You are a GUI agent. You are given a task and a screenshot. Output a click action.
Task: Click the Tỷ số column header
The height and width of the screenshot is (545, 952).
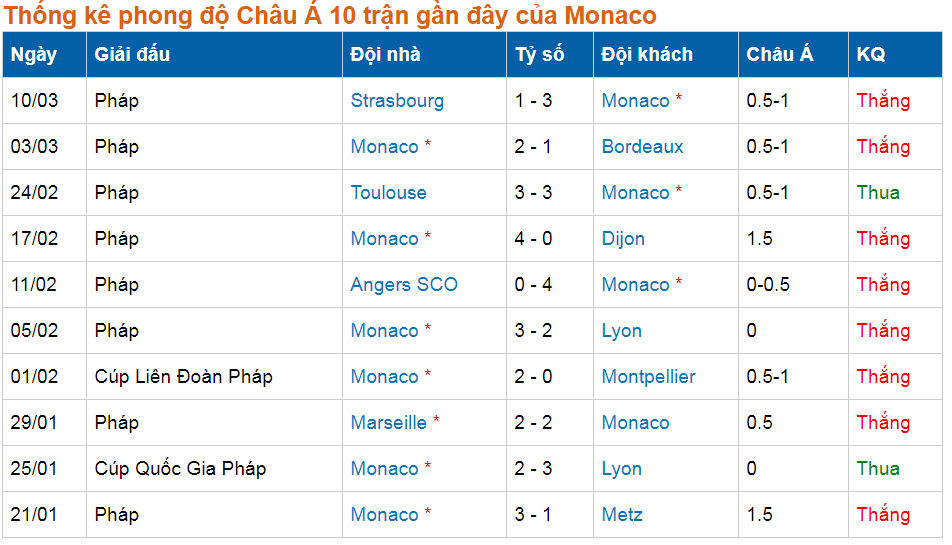click(540, 55)
